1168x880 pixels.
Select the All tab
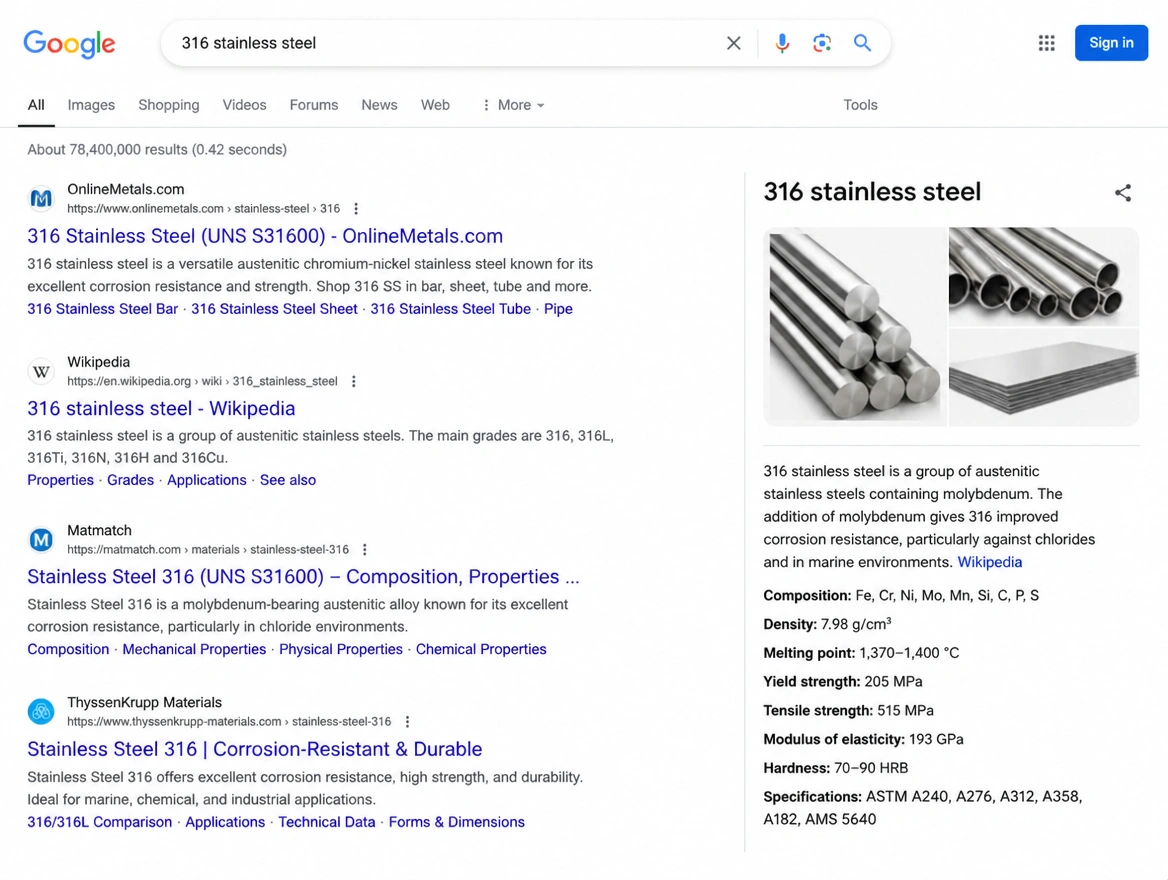click(36, 105)
